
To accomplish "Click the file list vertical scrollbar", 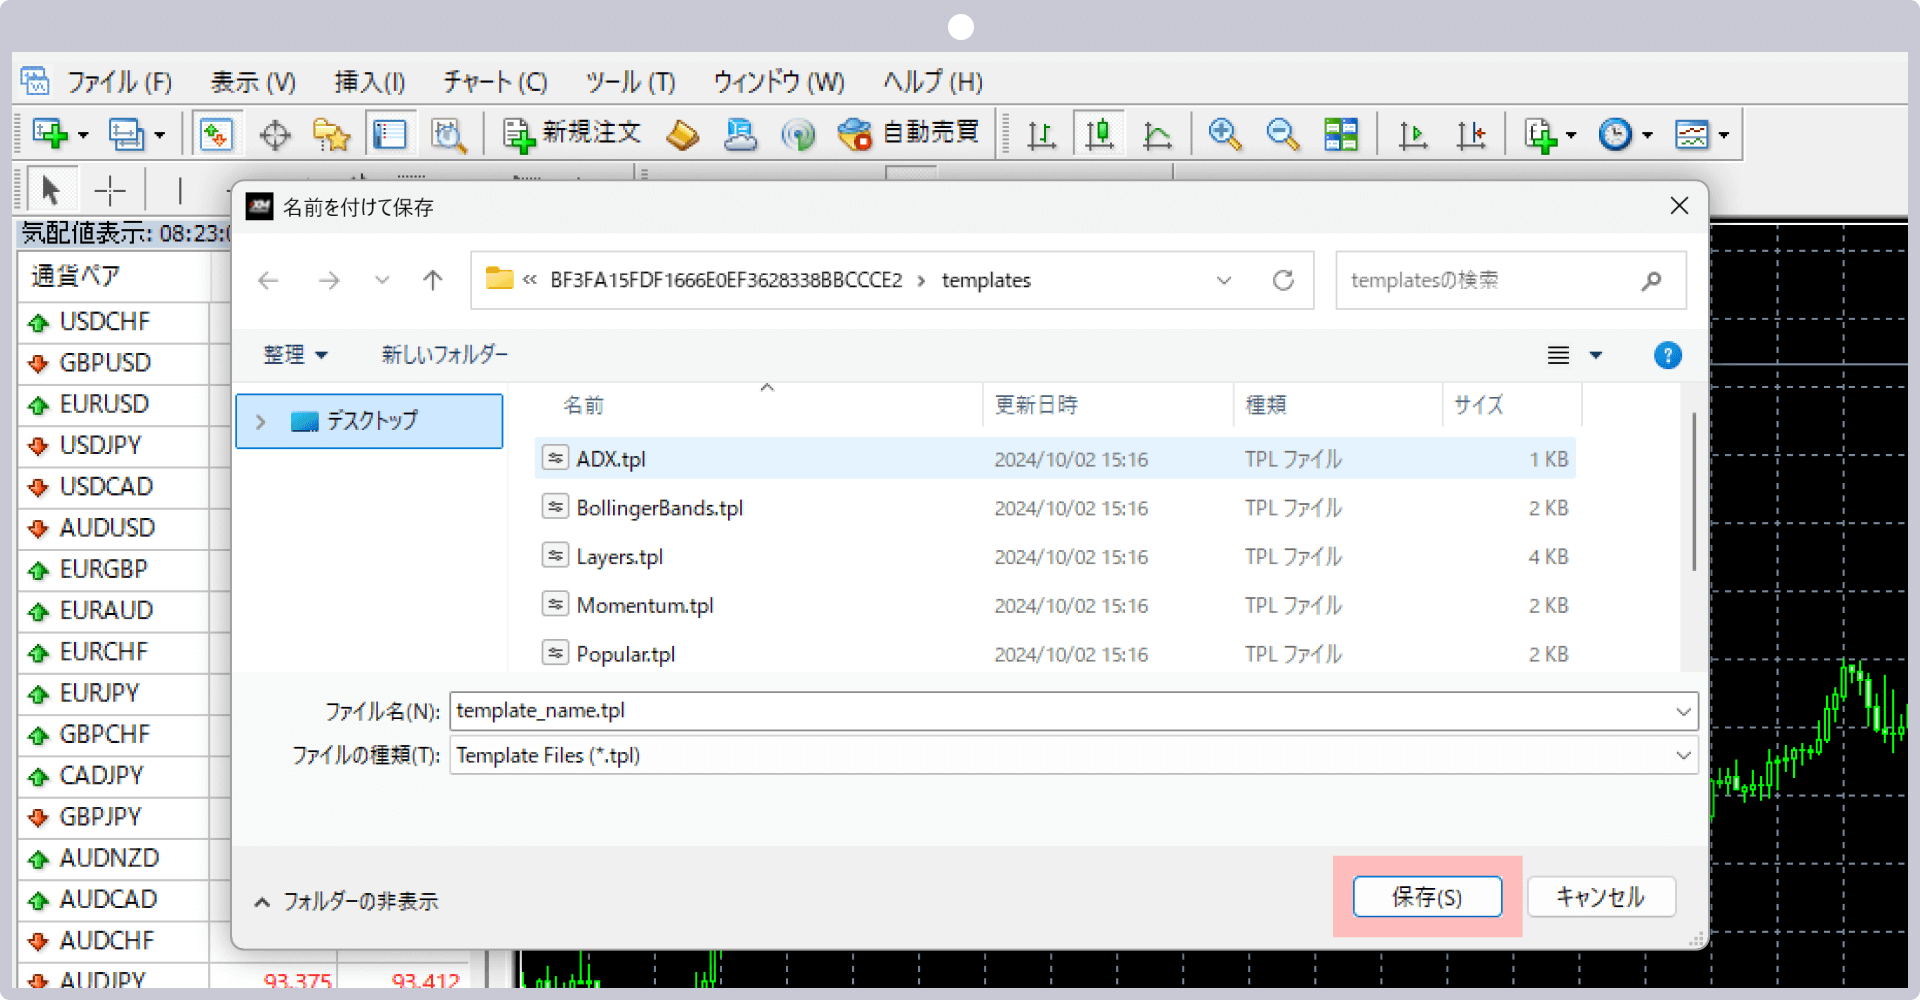I will pos(1693,492).
